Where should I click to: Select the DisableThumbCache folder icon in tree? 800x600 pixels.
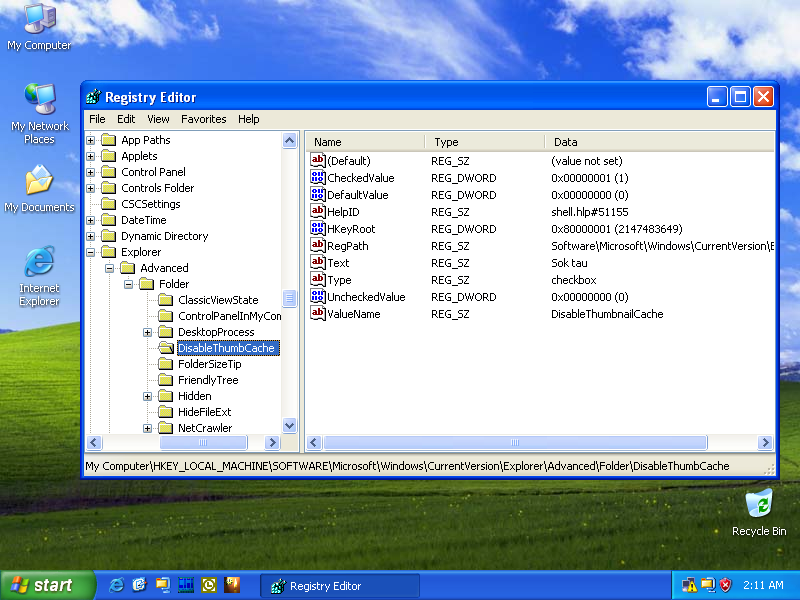pos(166,348)
